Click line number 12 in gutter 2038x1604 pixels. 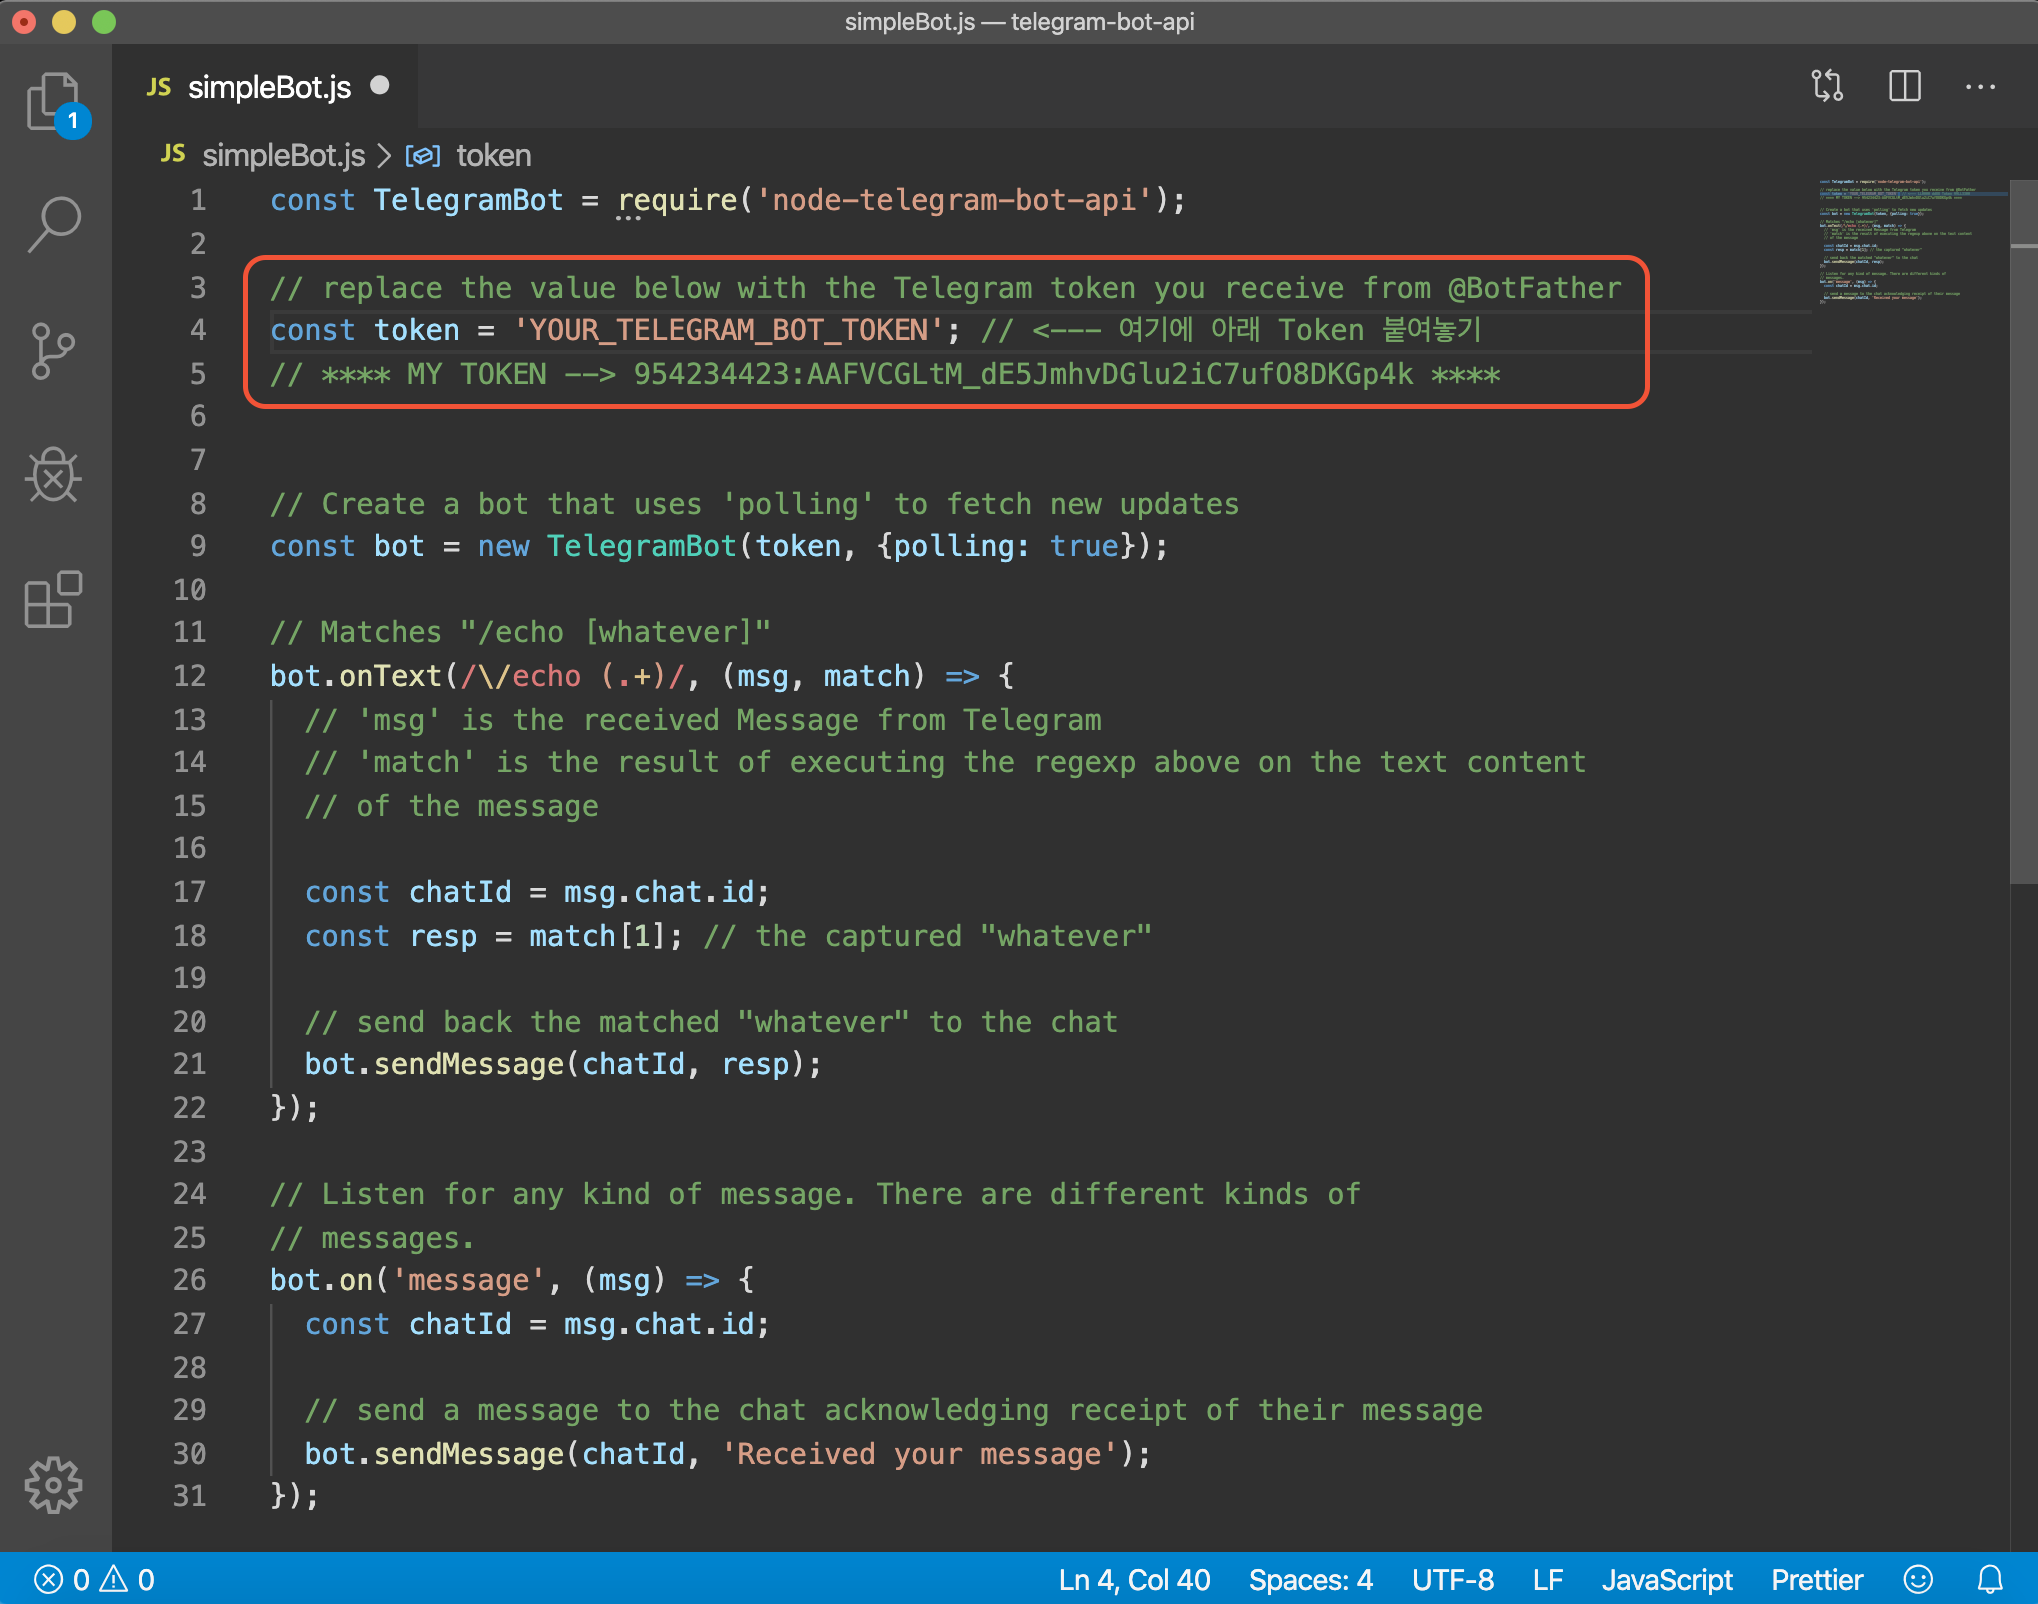coord(190,676)
